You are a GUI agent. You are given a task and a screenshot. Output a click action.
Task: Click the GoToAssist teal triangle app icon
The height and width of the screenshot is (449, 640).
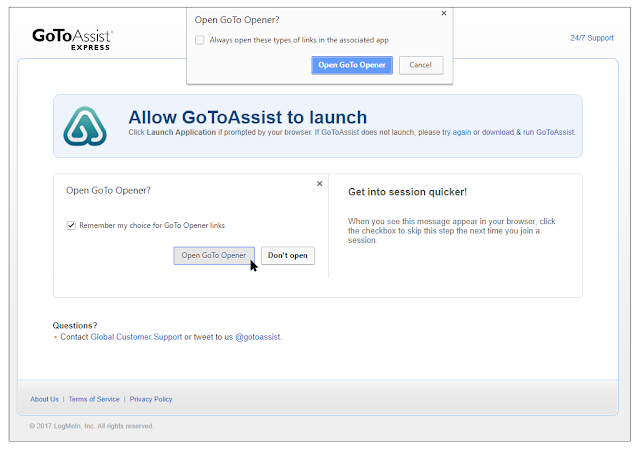pyautogui.click(x=85, y=126)
